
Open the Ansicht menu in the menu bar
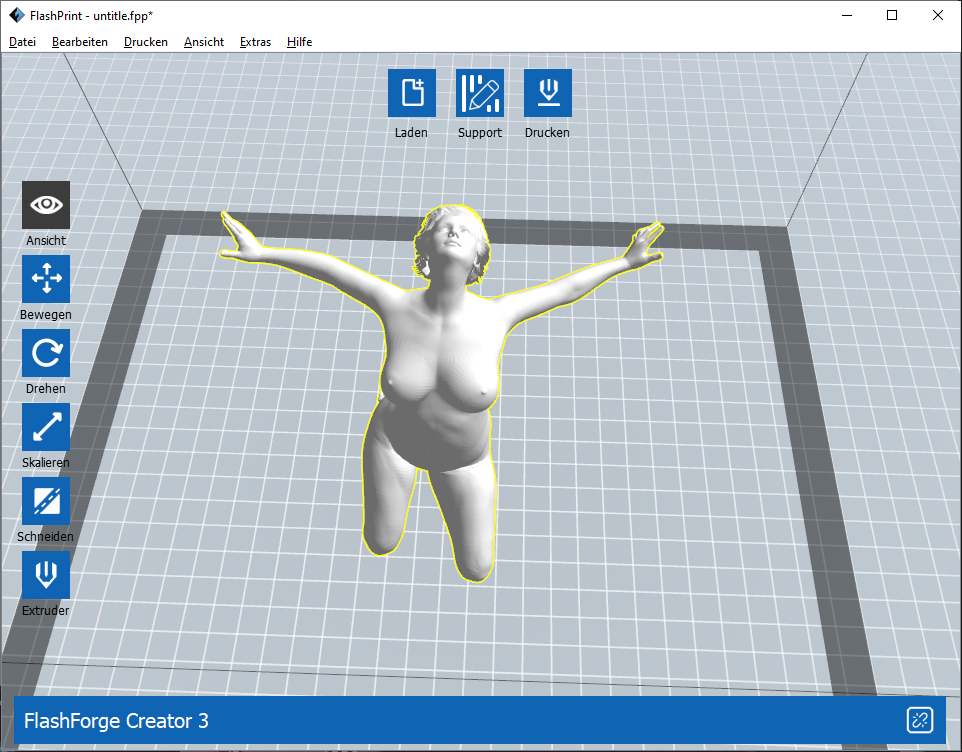204,42
